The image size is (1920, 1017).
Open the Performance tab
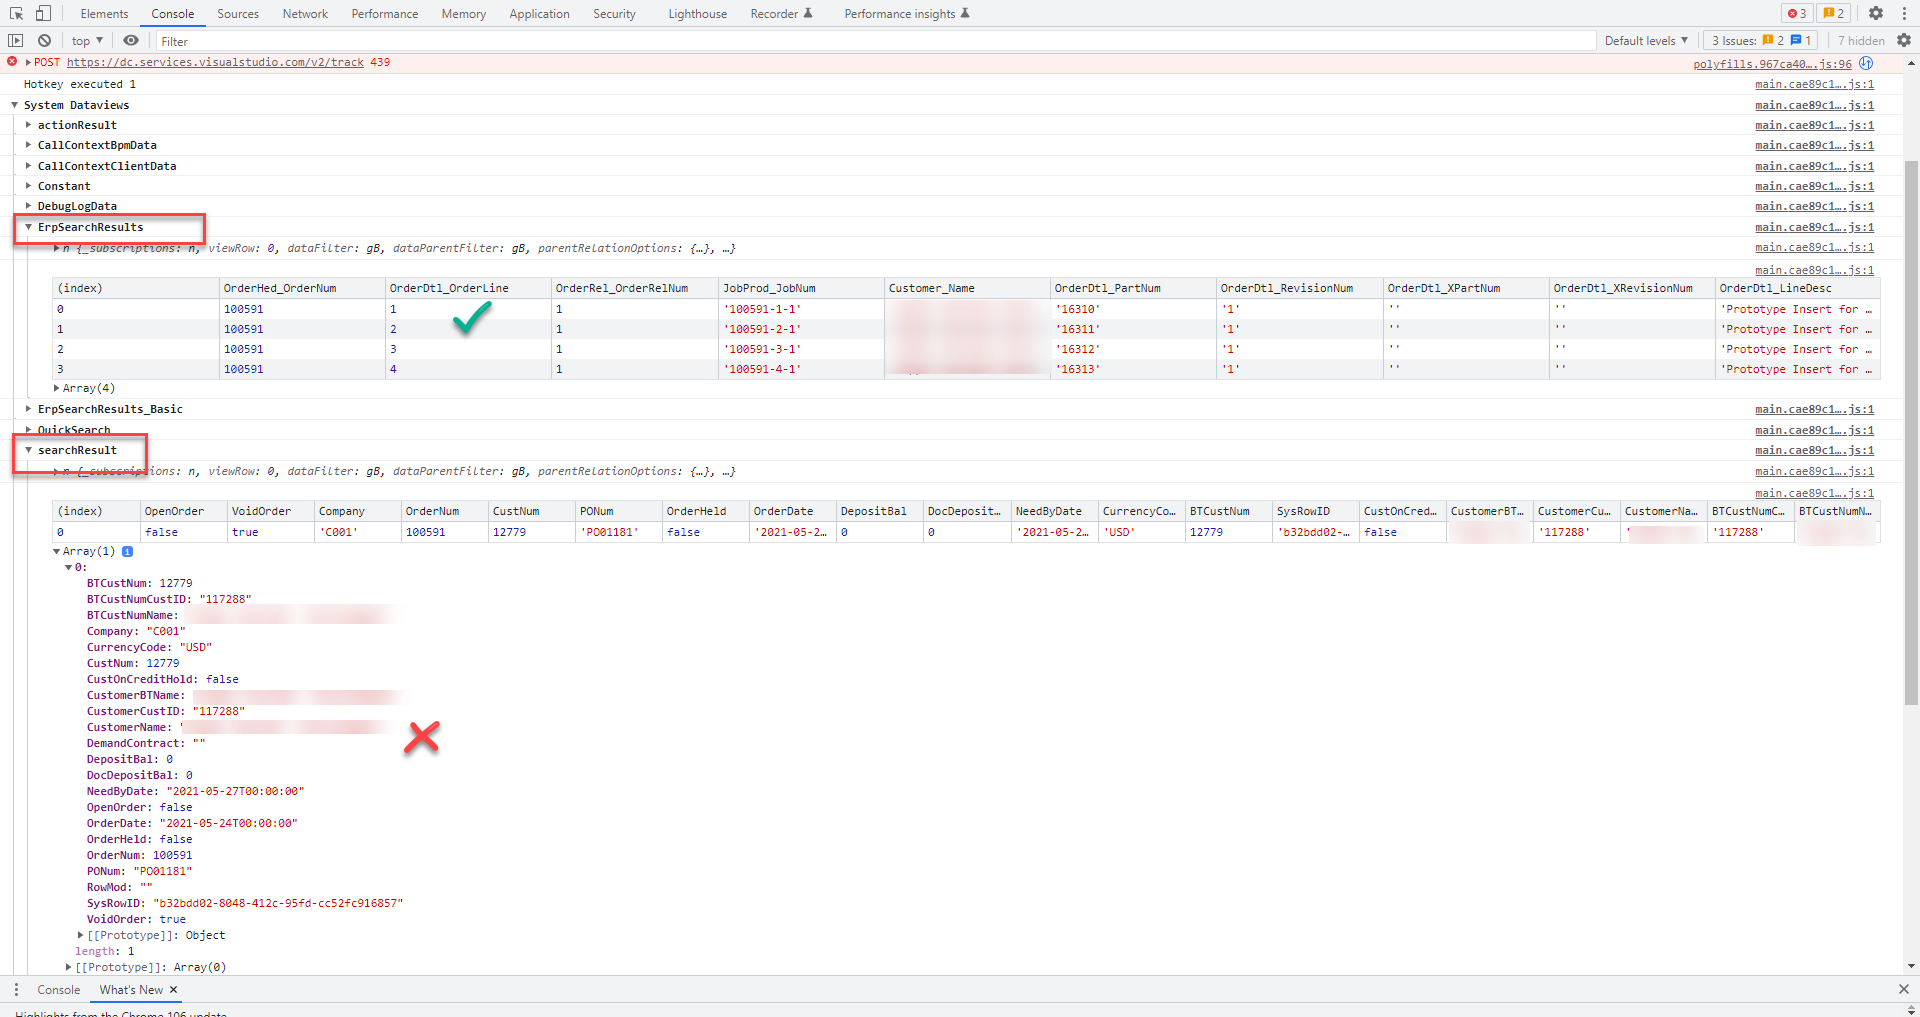[385, 14]
